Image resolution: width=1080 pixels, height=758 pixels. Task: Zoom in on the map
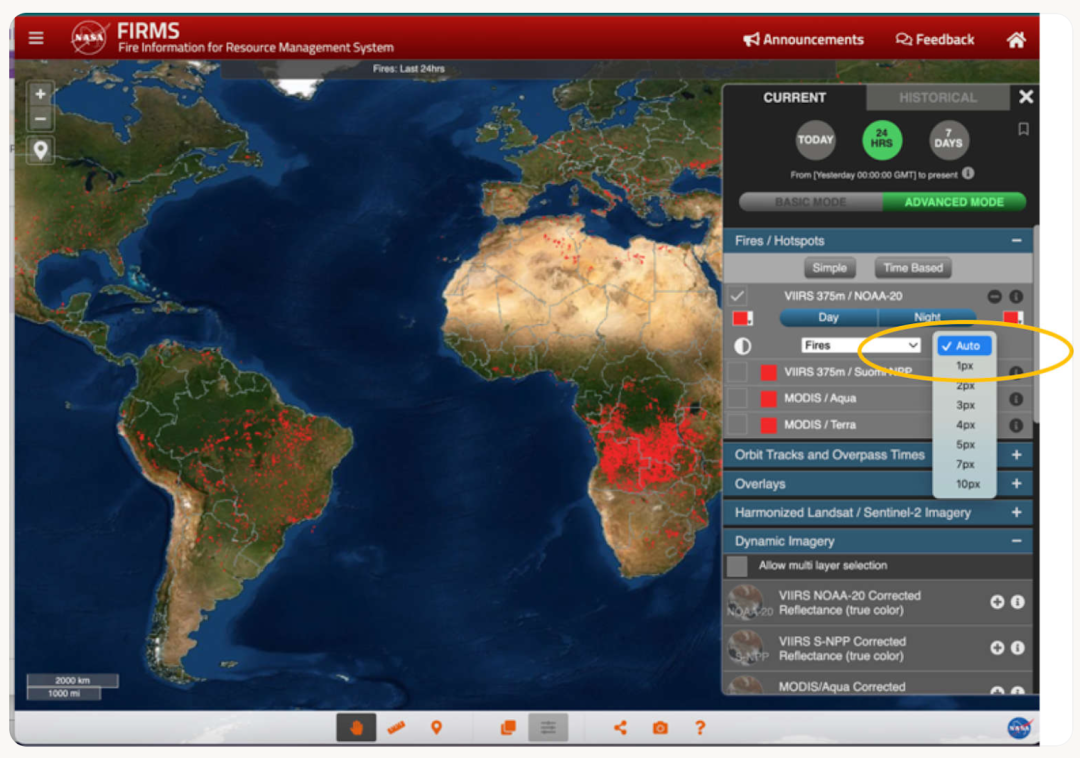[x=41, y=94]
